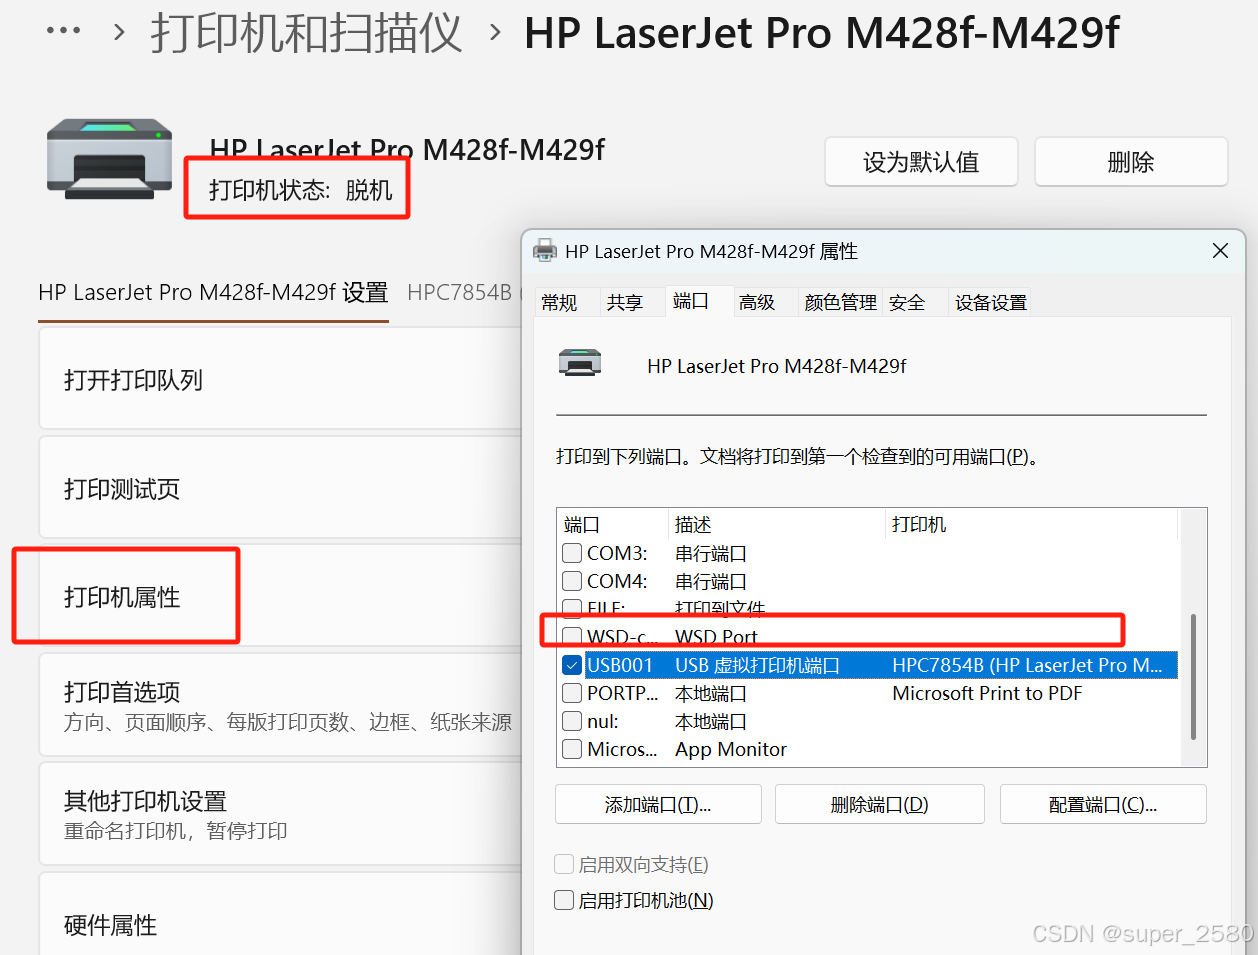Open 打开打印队列 option
1258x955 pixels.
click(x=280, y=380)
